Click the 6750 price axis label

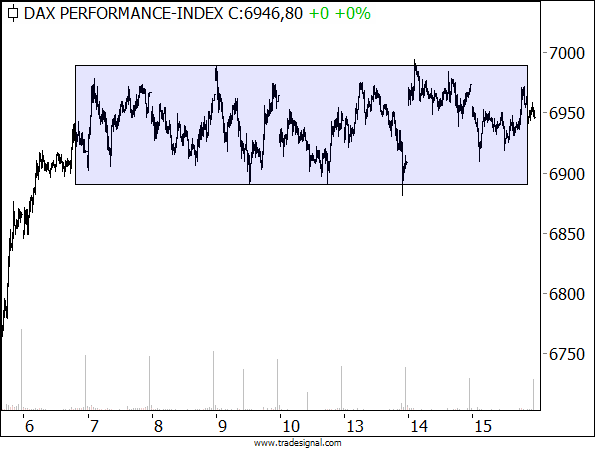[x=567, y=354]
